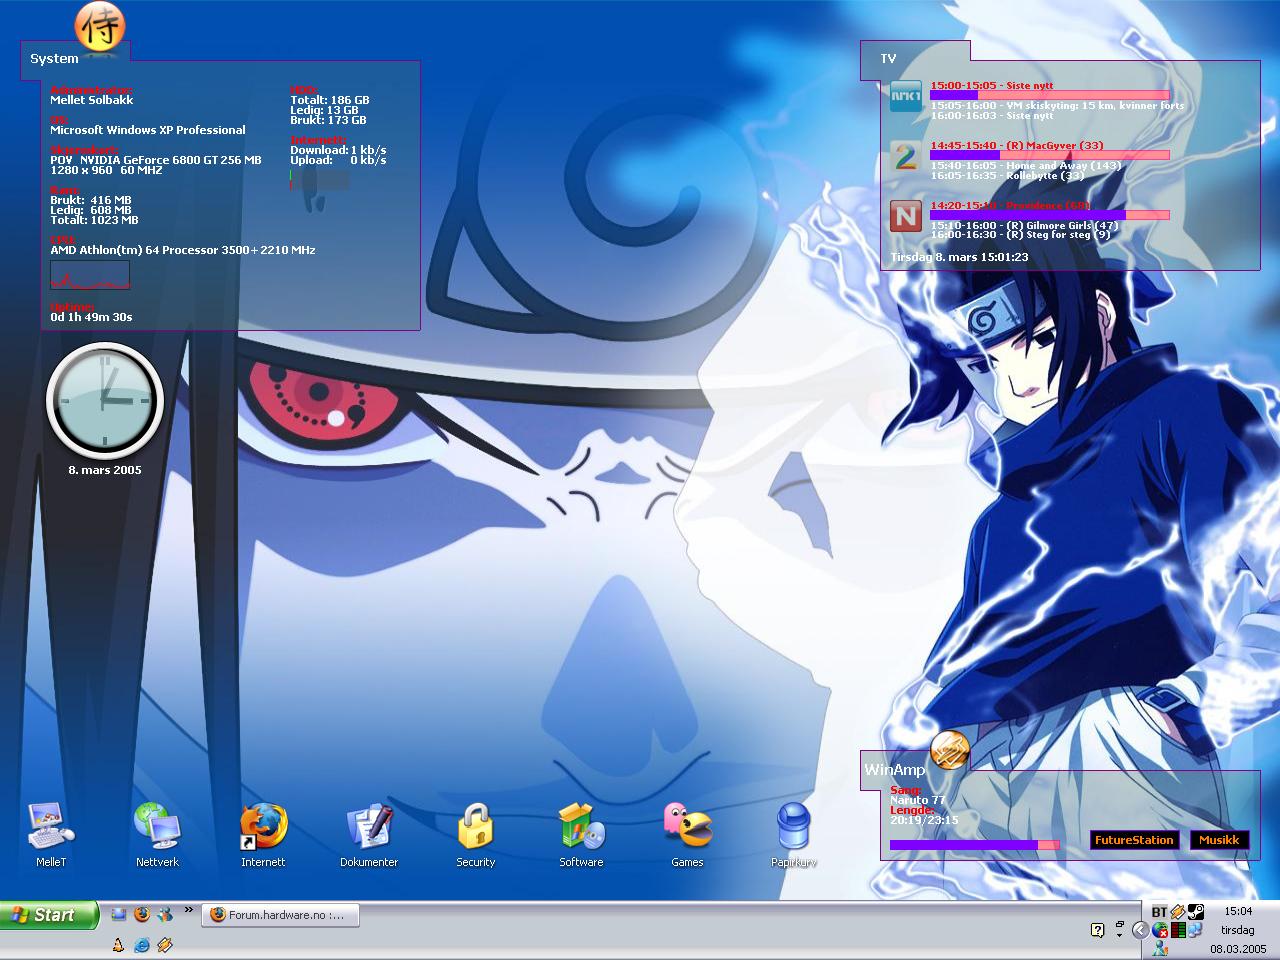
Task: Launch Internet Explorer from Quick Launch
Action: pyautogui.click(x=142, y=945)
